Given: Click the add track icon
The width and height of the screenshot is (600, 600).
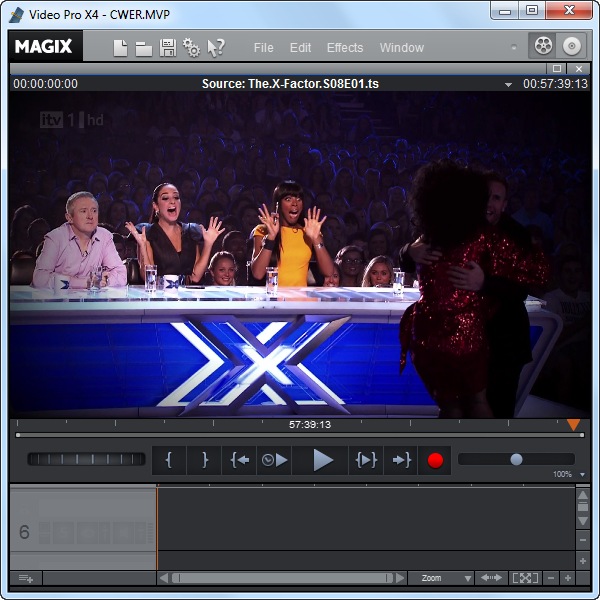Looking at the screenshot, I should (26, 579).
